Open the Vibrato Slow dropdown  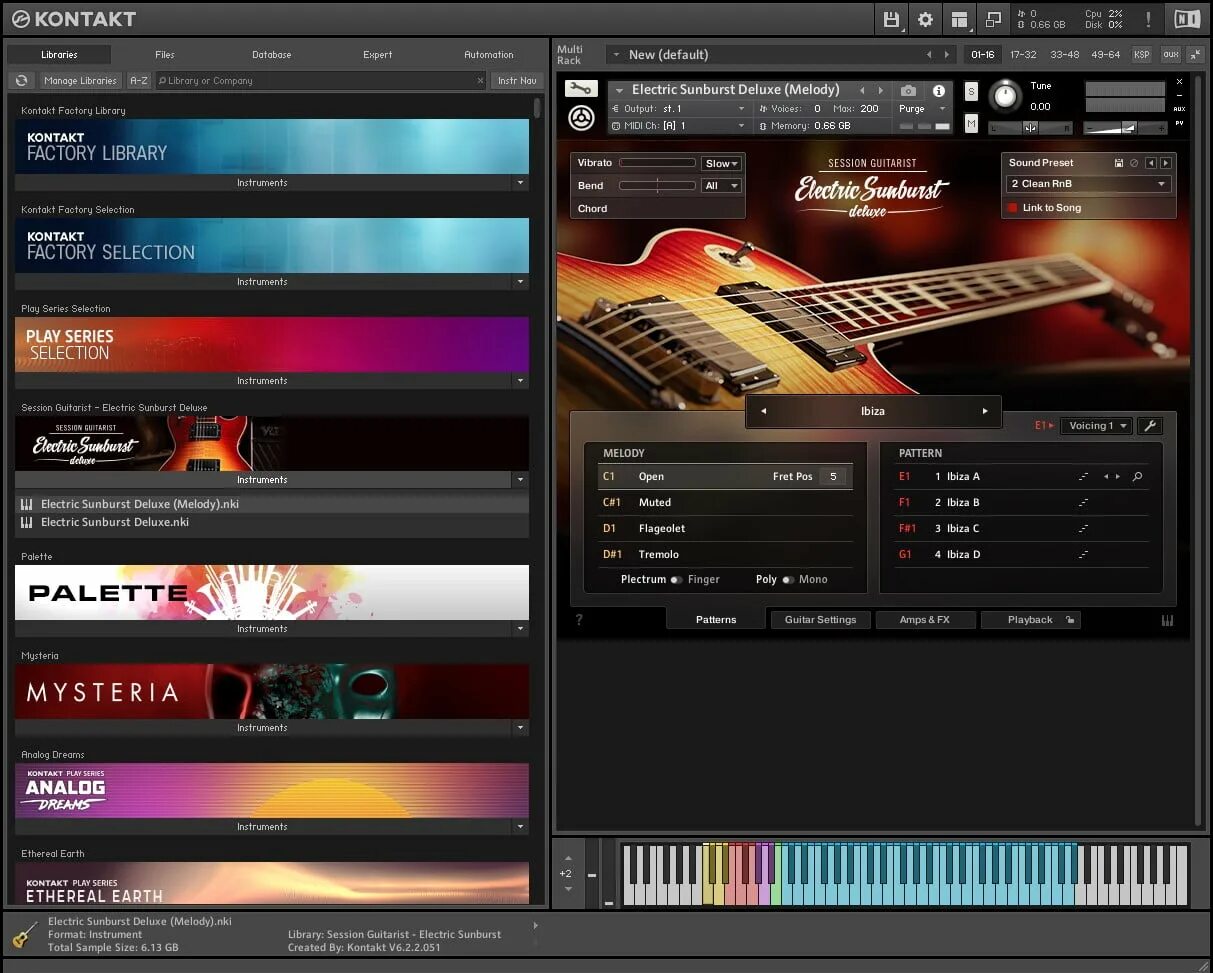tap(721, 163)
